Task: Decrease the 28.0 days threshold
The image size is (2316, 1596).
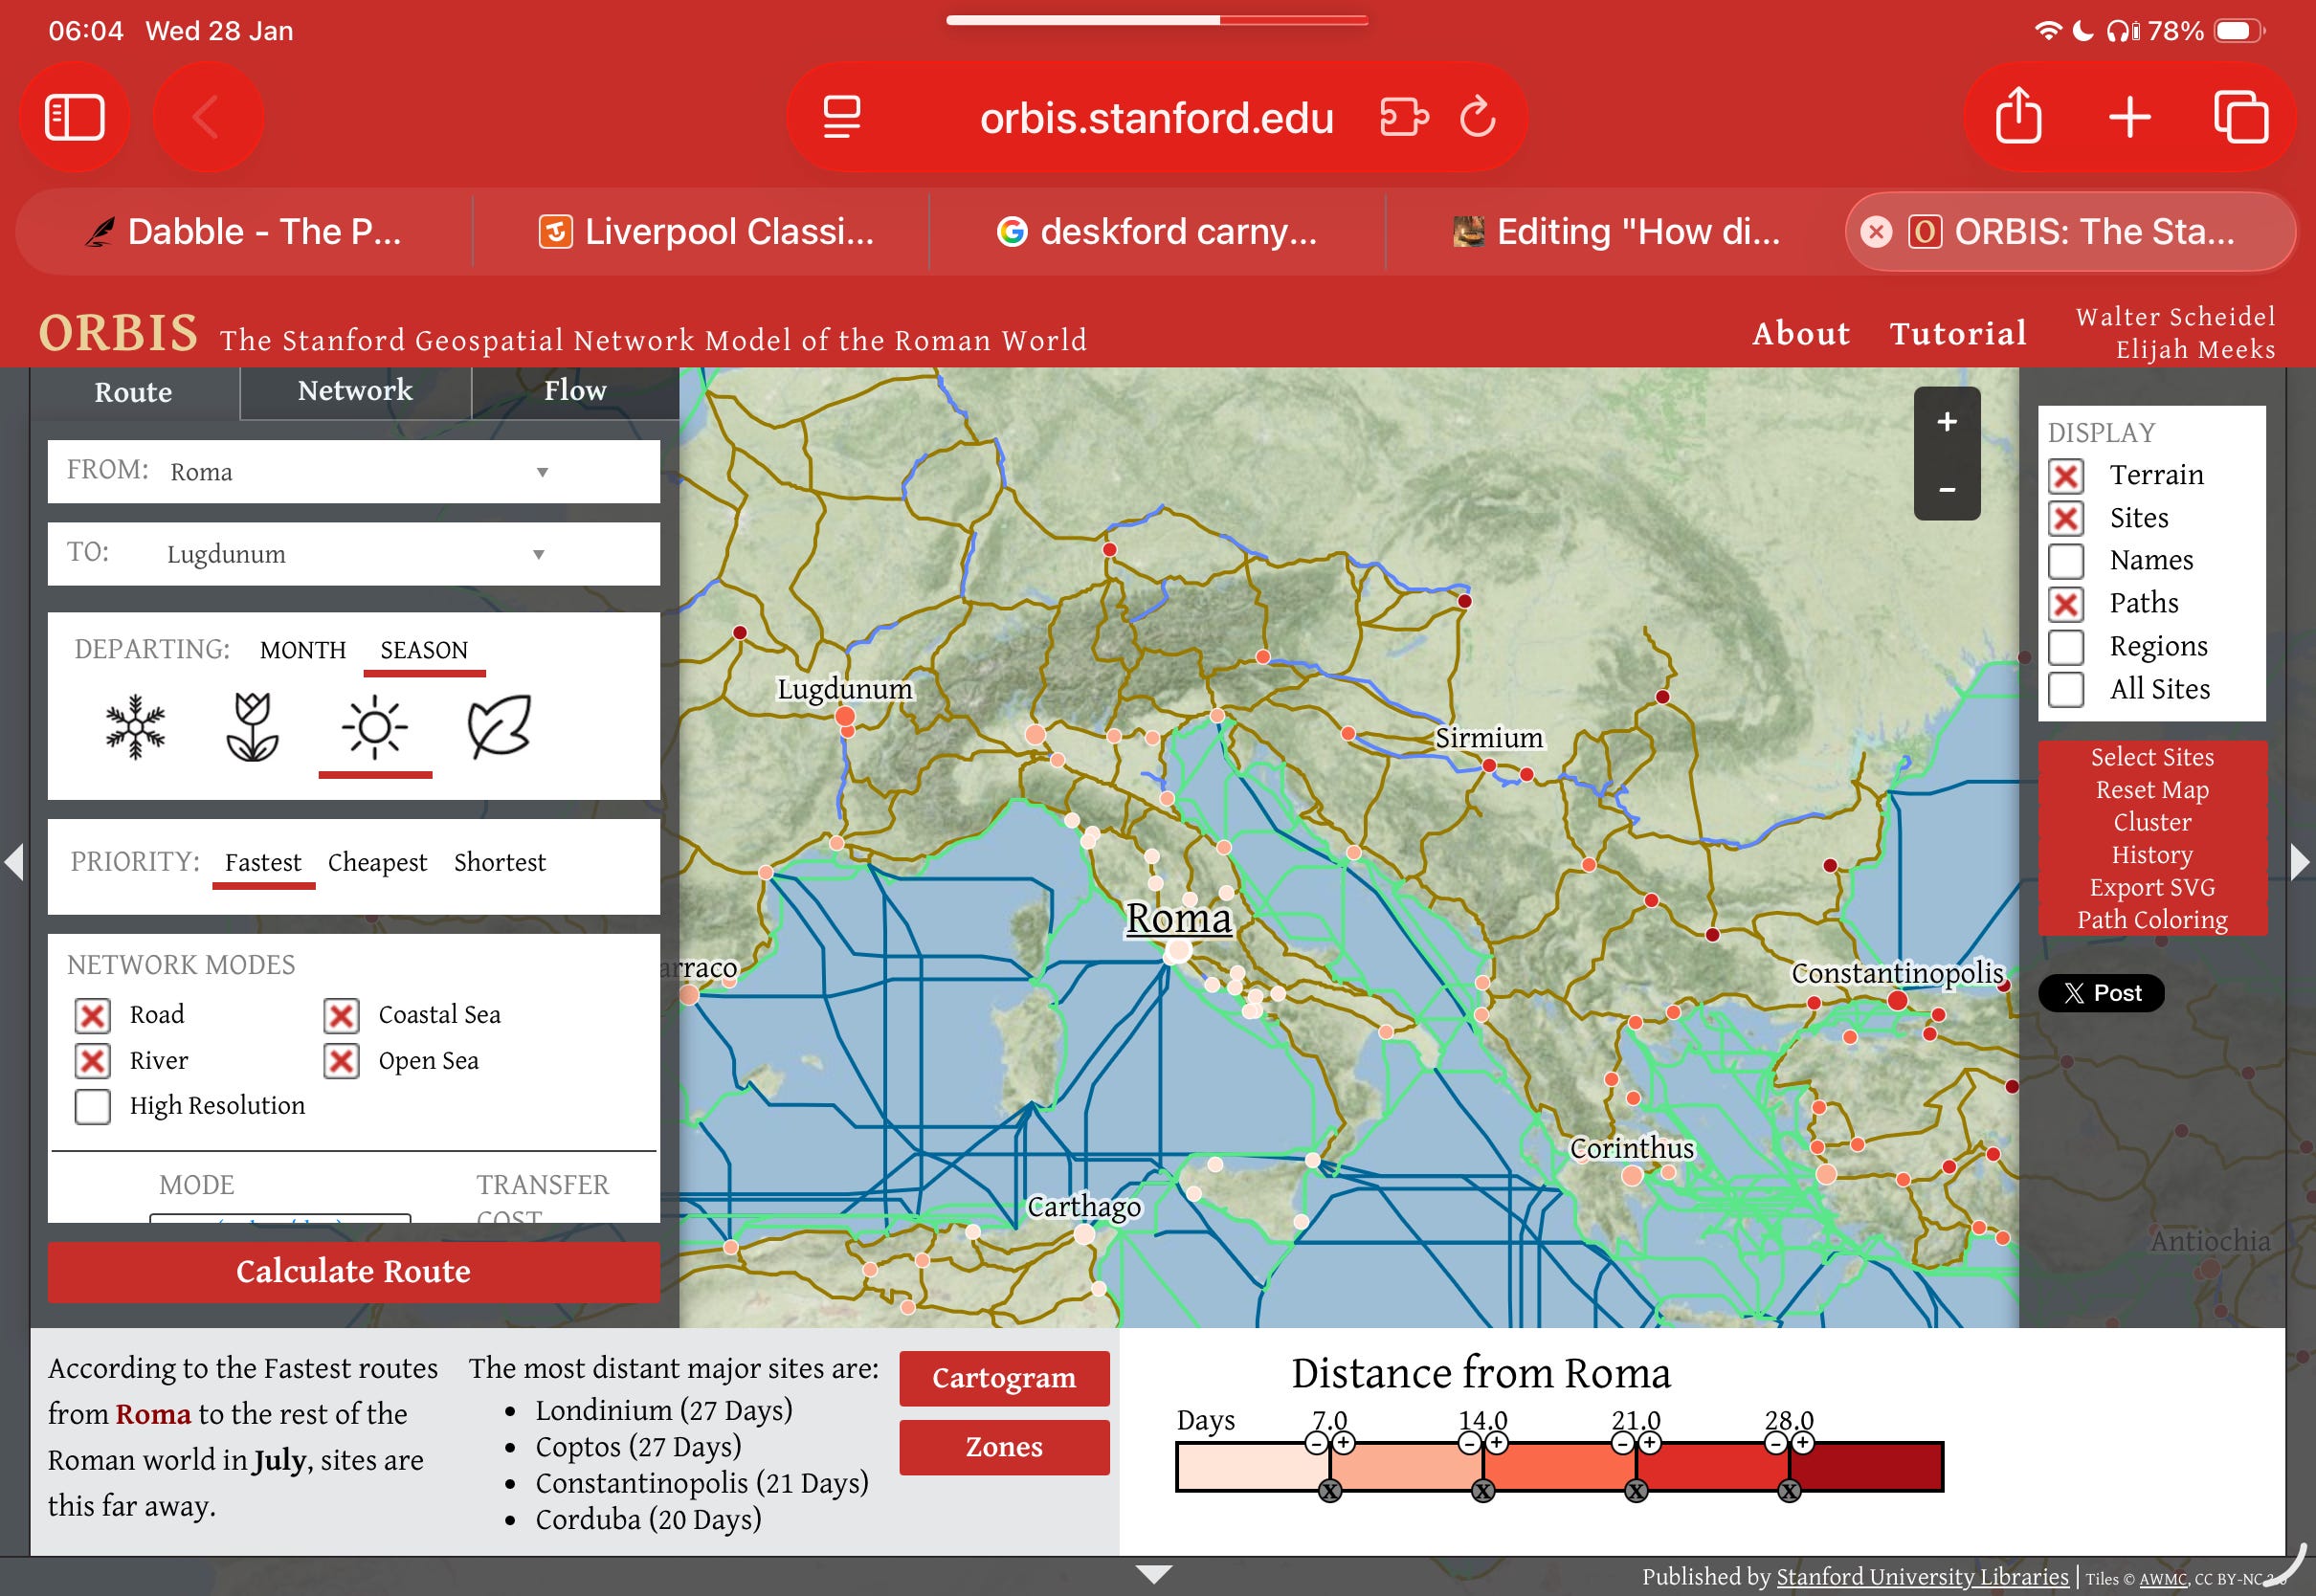Action: click(1776, 1443)
